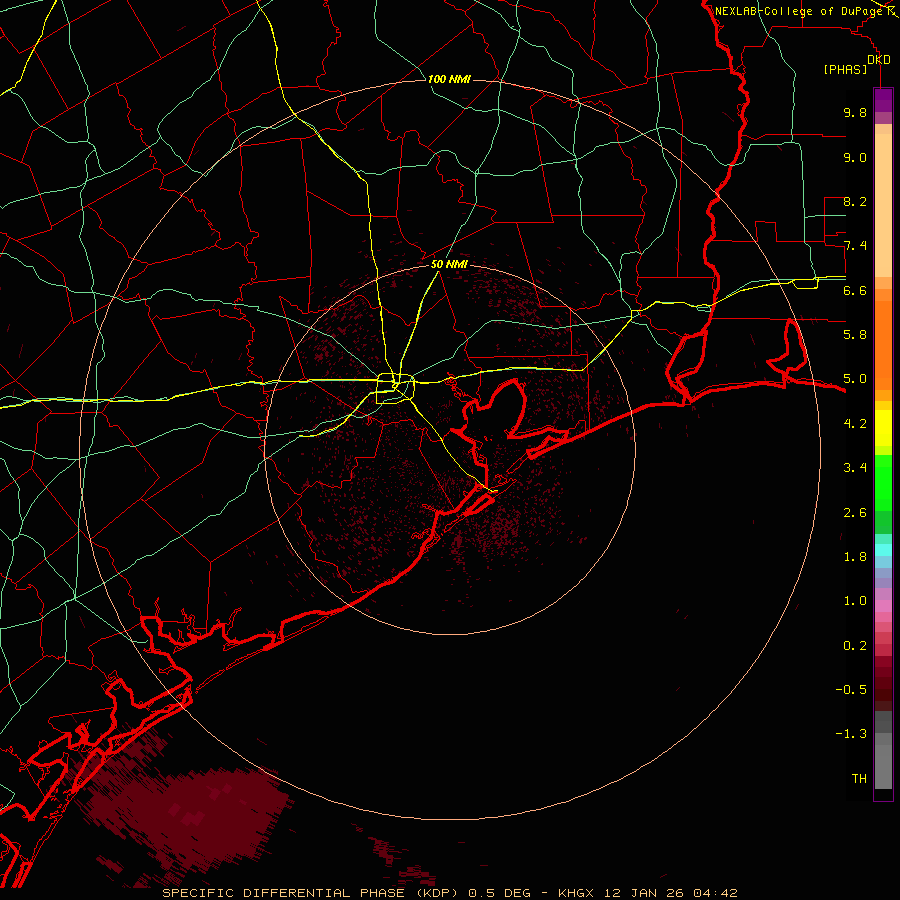Click the 7.4 legend value
The image size is (900, 900).
[855, 246]
